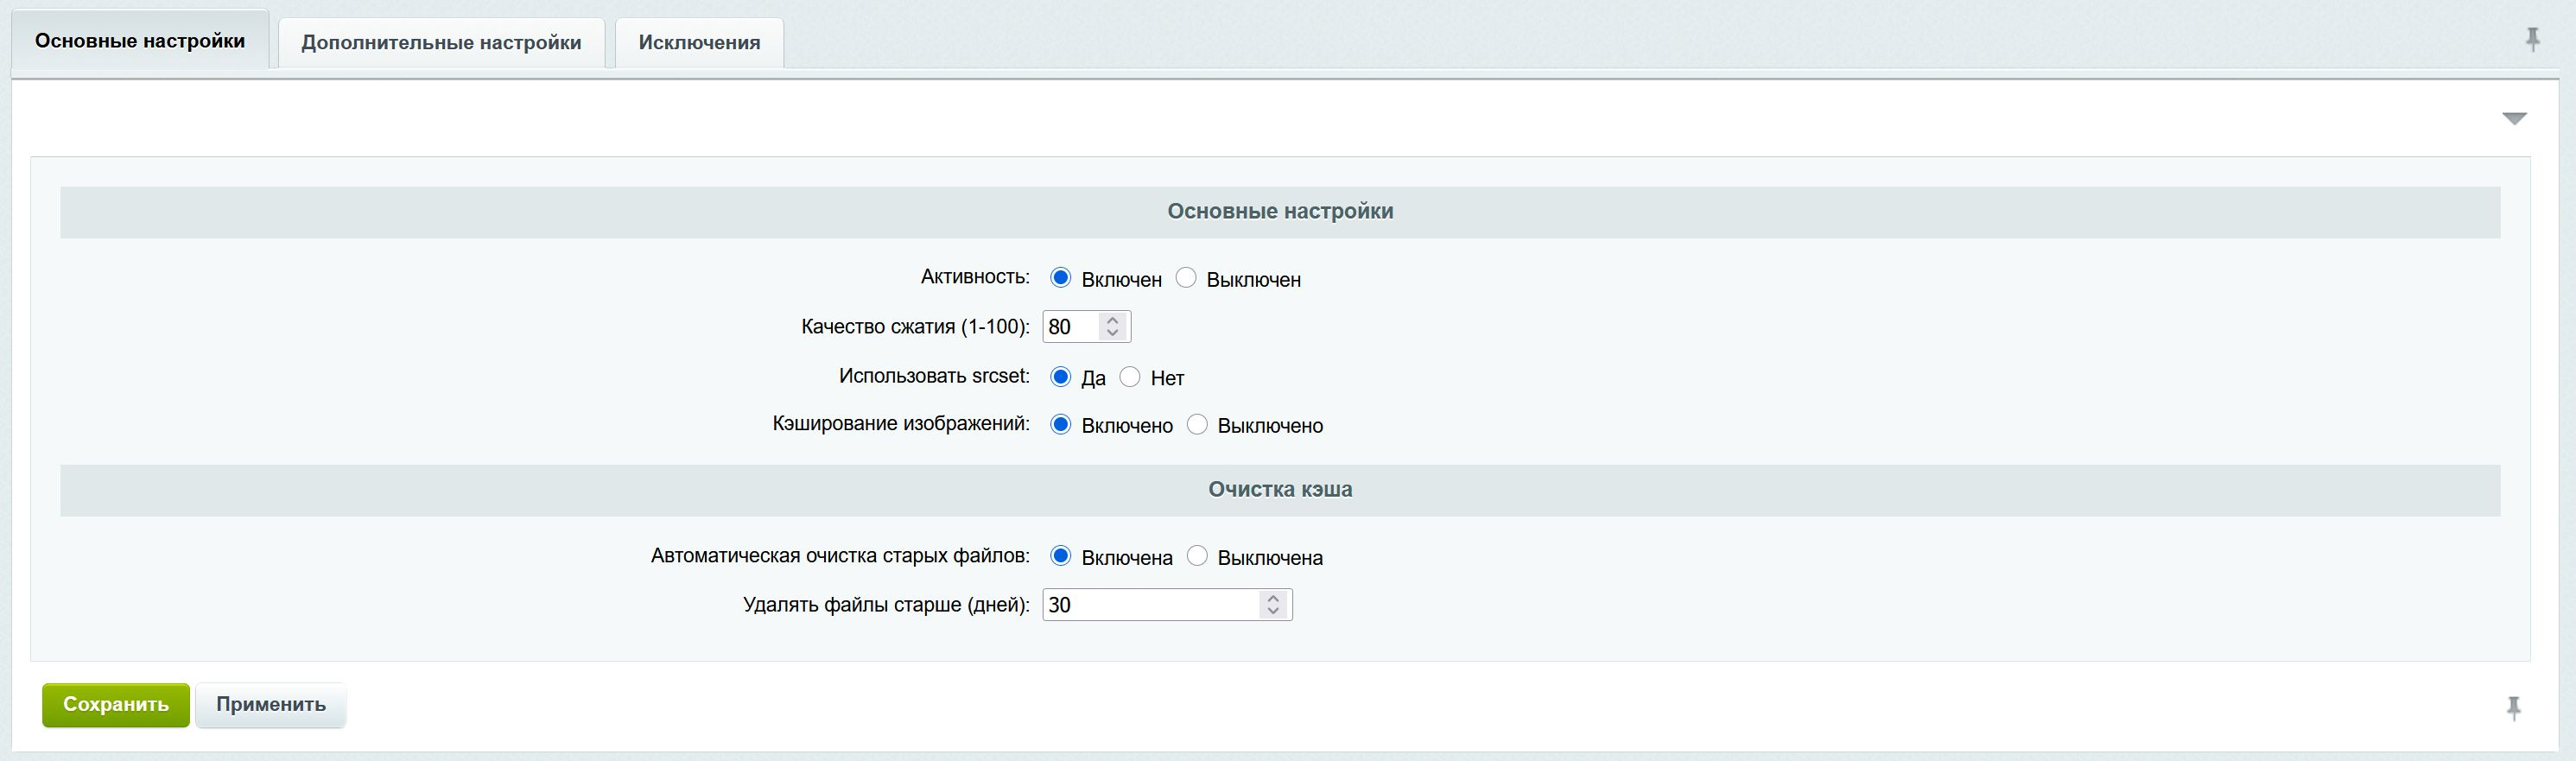Select the Включен activity radio button

(1061, 278)
